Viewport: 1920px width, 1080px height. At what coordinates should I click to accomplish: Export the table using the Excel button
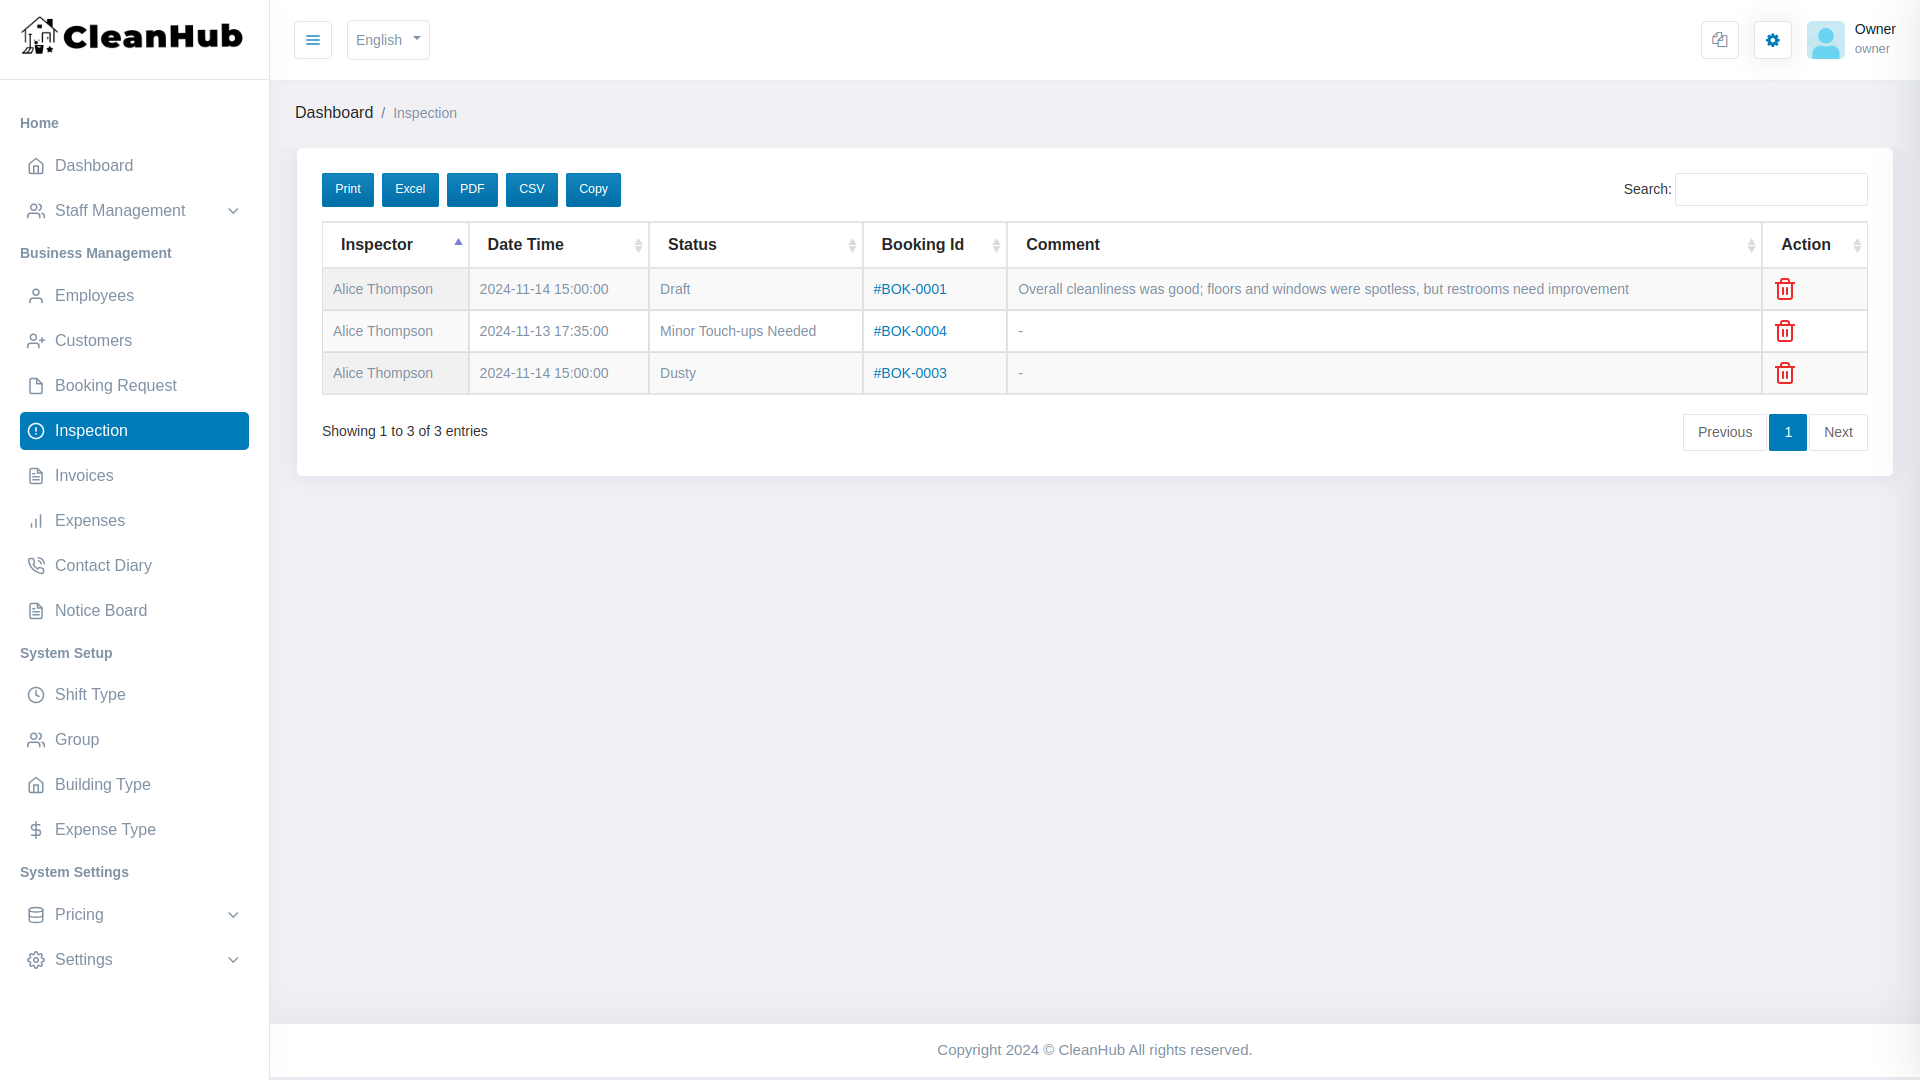410,189
